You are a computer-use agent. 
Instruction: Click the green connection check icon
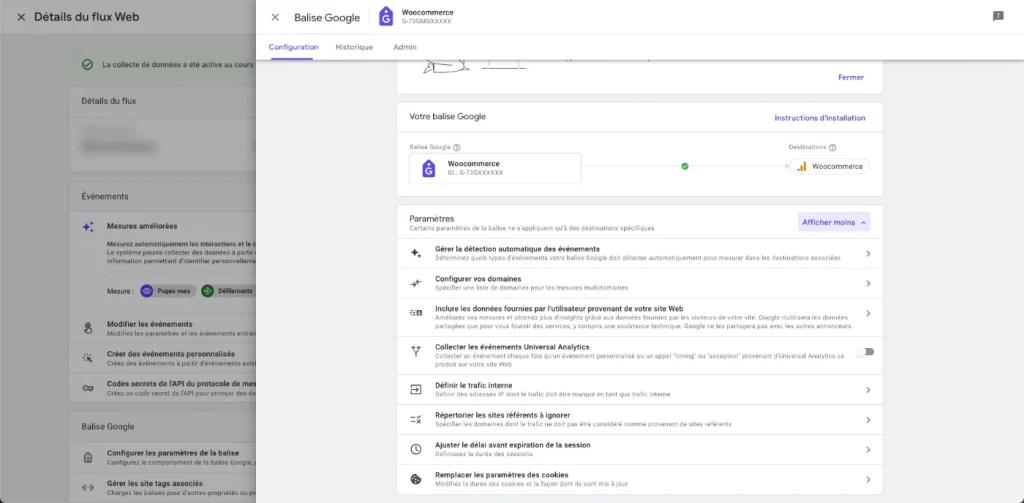(684, 167)
